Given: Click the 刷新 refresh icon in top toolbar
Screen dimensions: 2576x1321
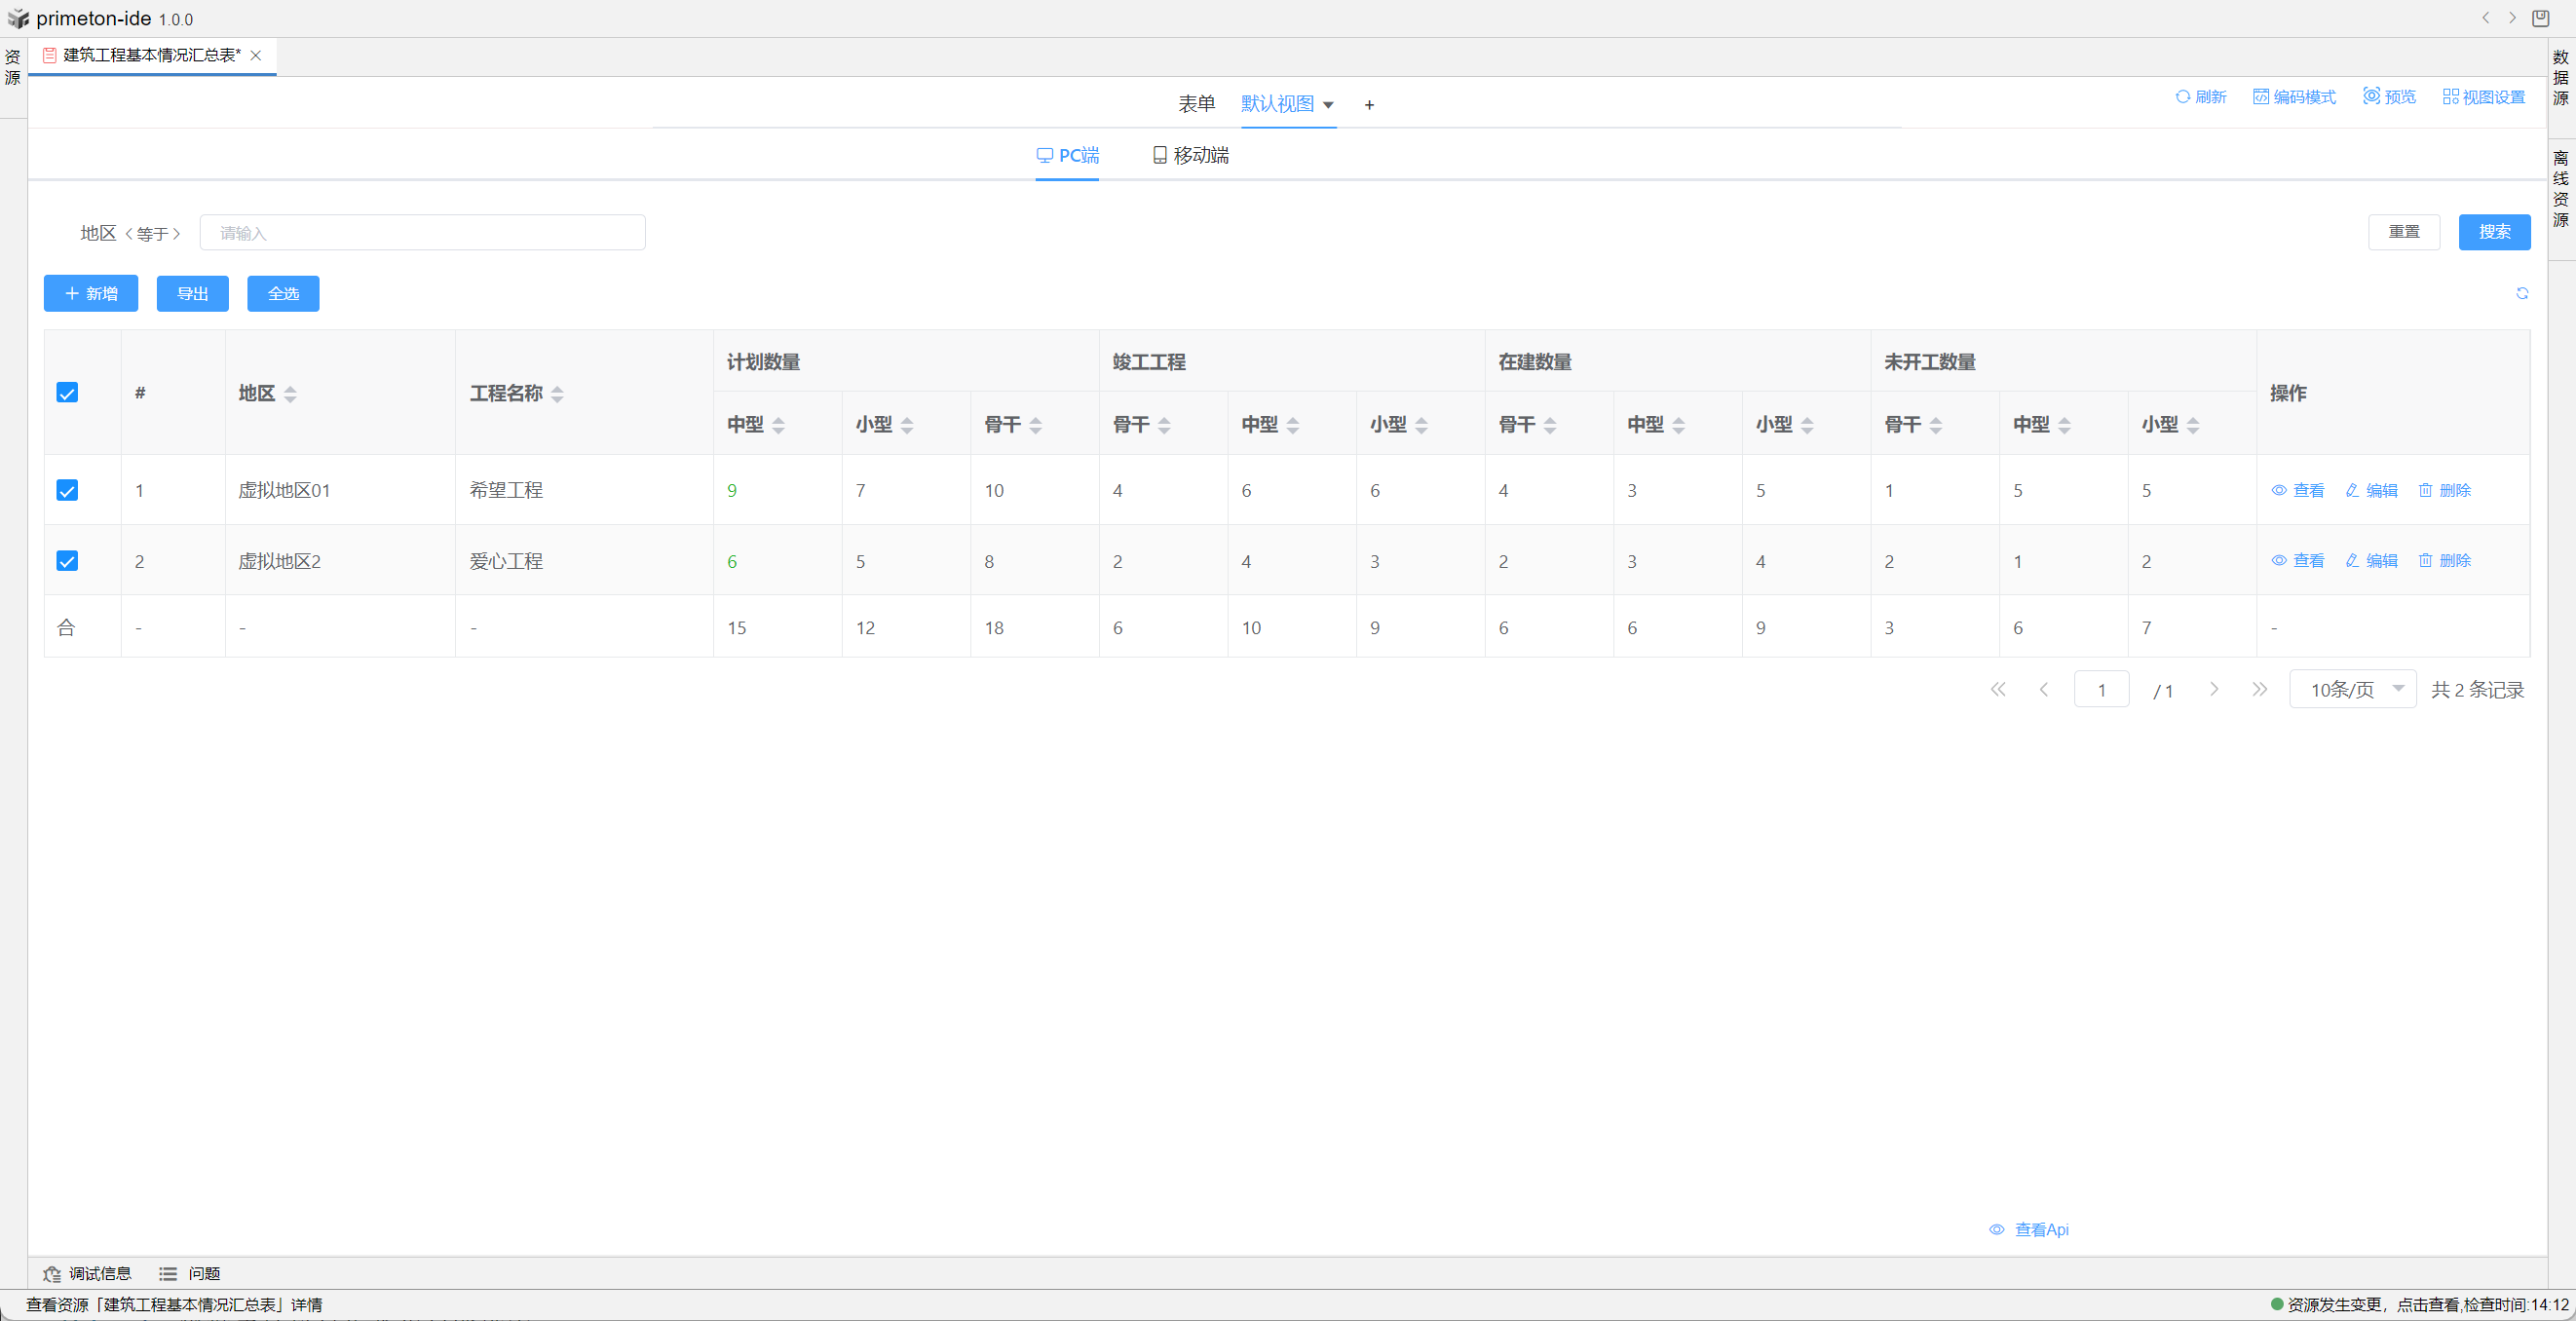Looking at the screenshot, I should tap(2182, 97).
